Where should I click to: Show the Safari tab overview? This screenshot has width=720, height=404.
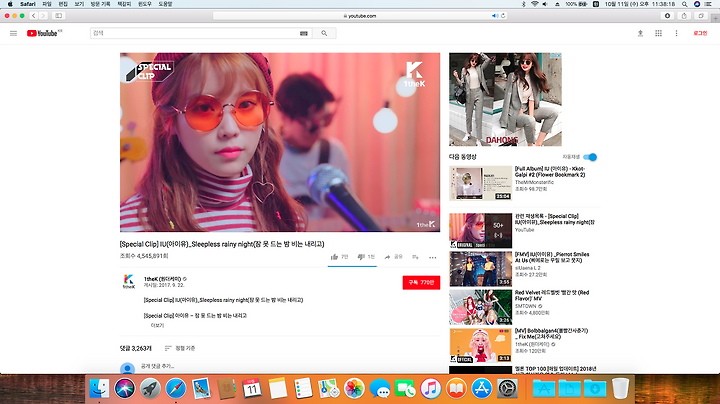click(701, 16)
